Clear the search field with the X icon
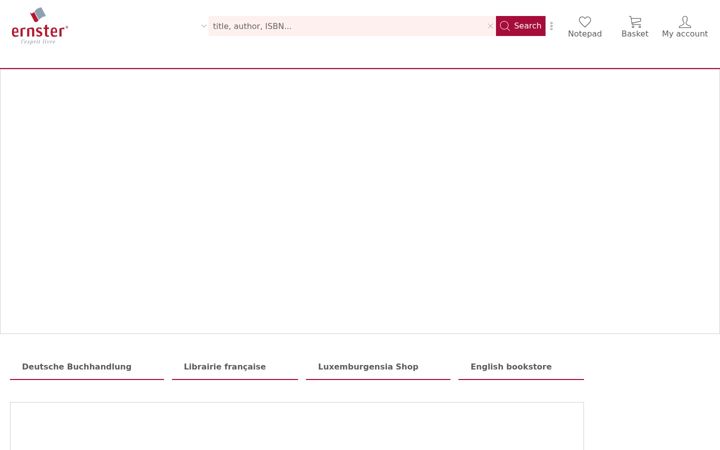This screenshot has width=720, height=450. (x=490, y=26)
